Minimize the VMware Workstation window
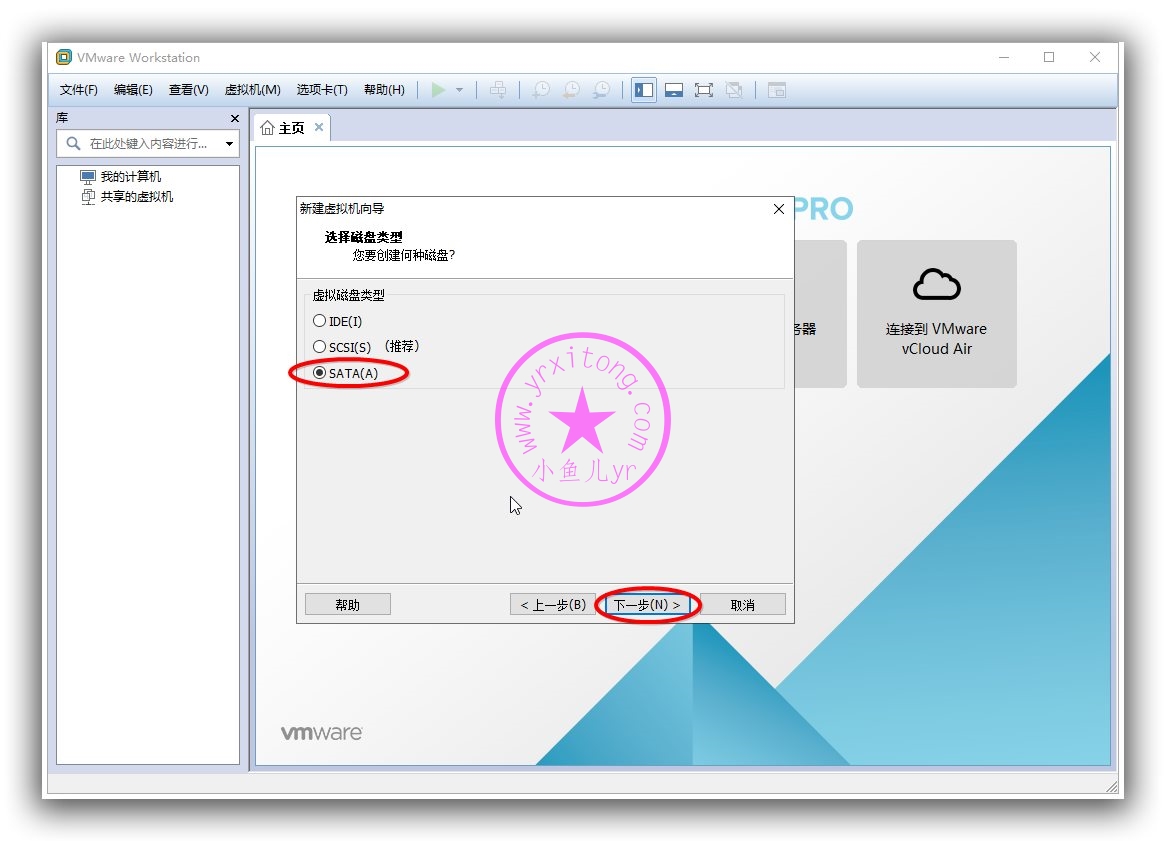The height and width of the screenshot is (841, 1166). [x=1004, y=57]
